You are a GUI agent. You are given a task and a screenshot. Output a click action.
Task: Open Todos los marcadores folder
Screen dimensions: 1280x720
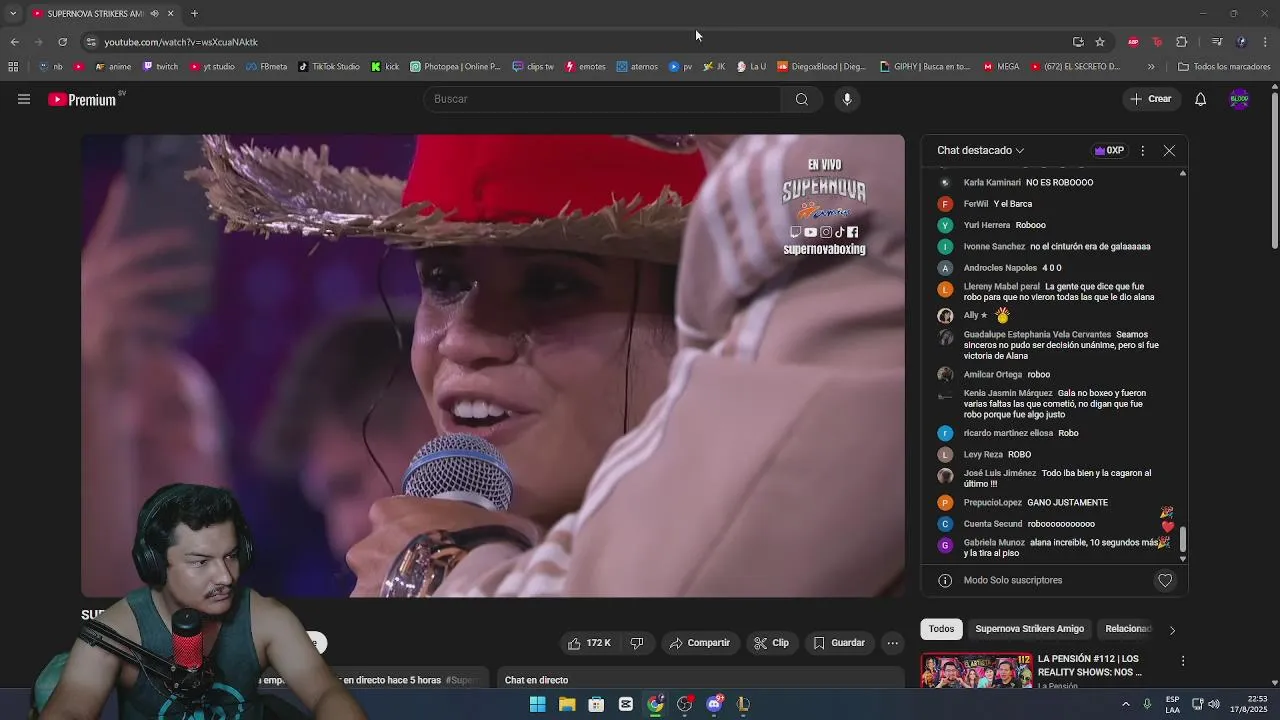pos(1224,67)
